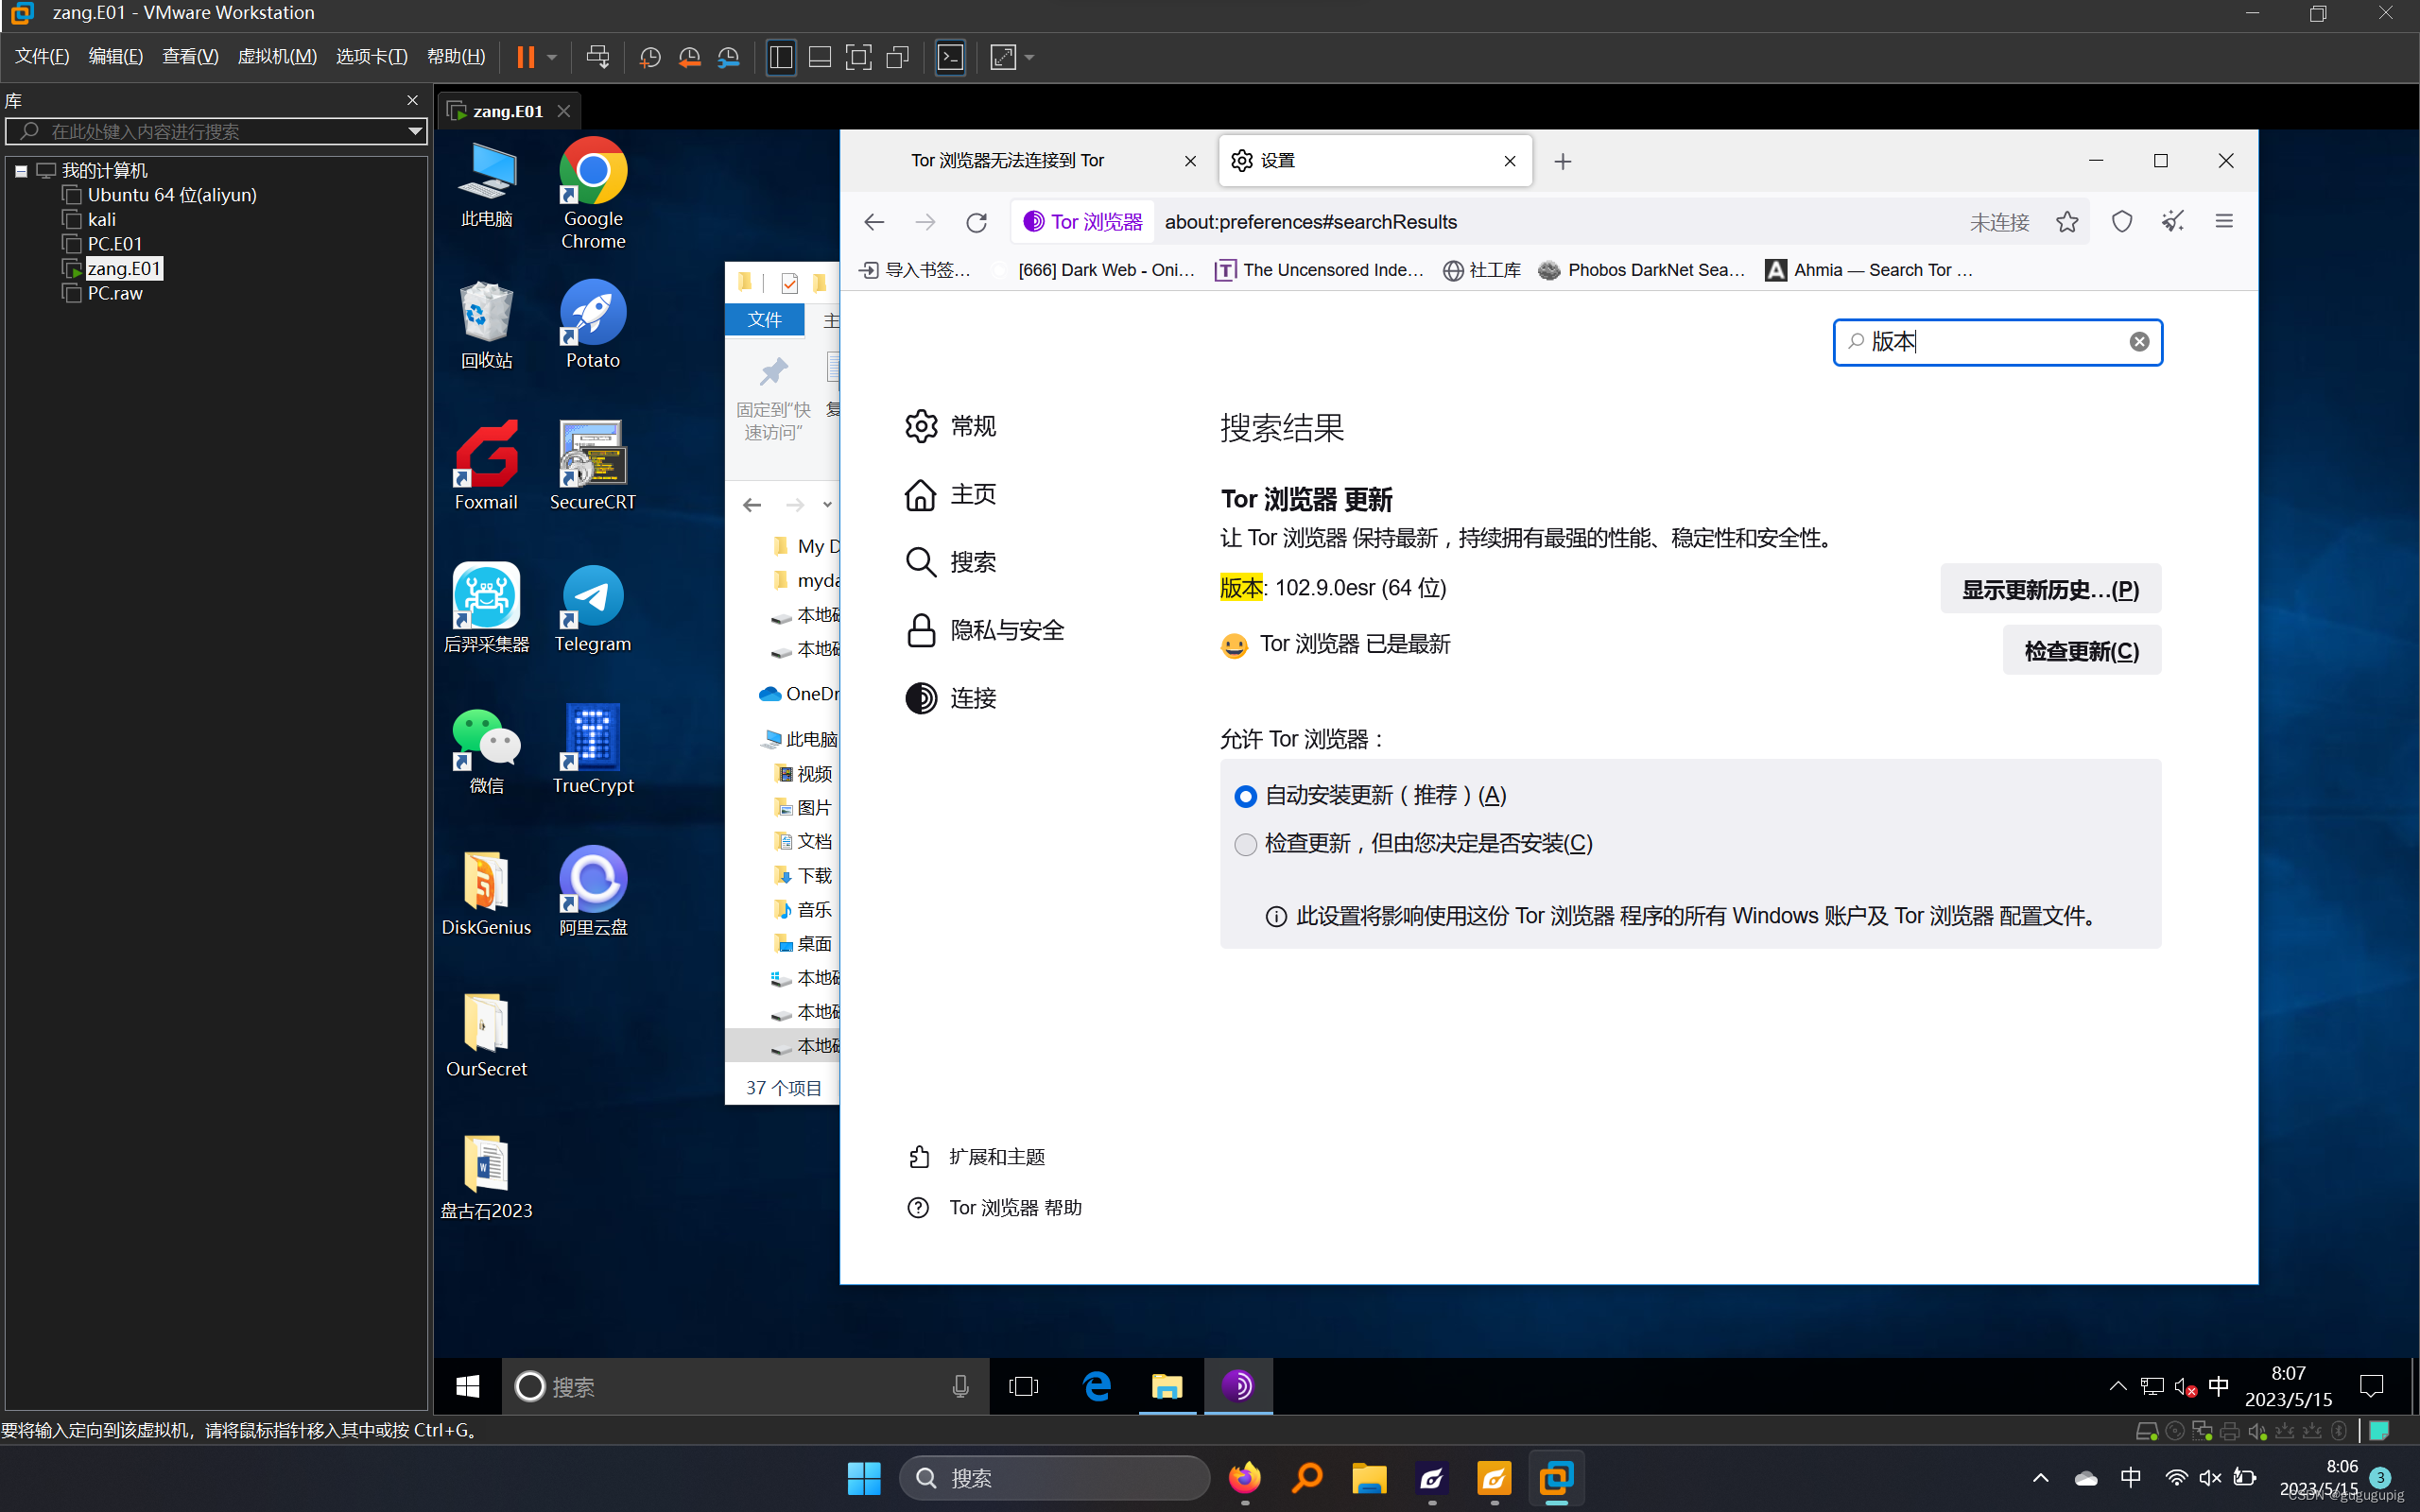Collapse the 我的计算机 tree node
The width and height of the screenshot is (2420, 1512).
click(21, 171)
